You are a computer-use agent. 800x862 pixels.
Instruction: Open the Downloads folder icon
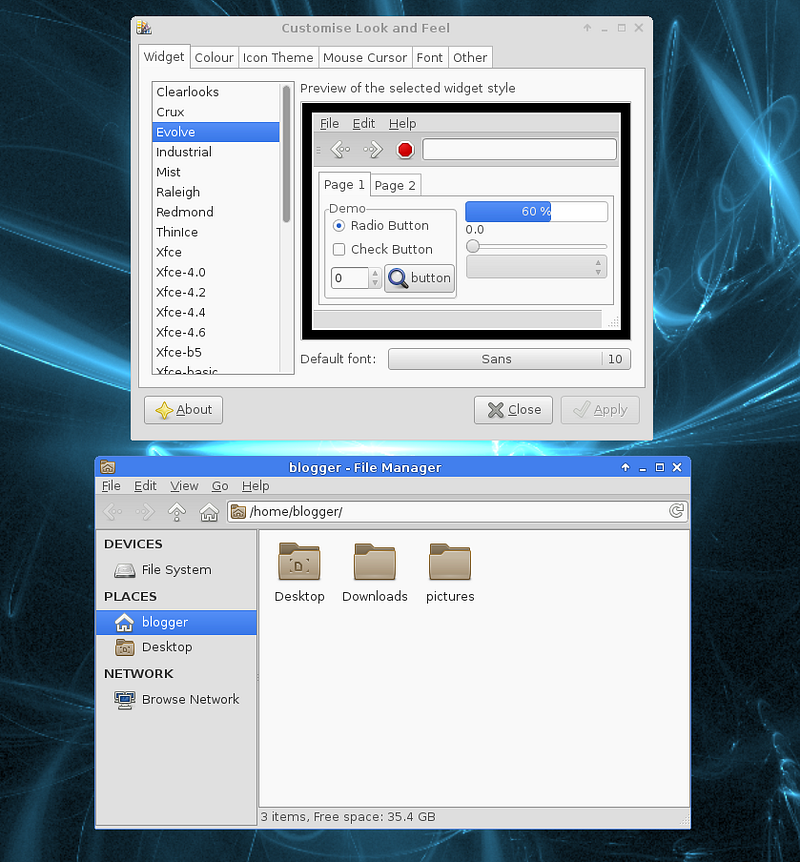tap(374, 561)
